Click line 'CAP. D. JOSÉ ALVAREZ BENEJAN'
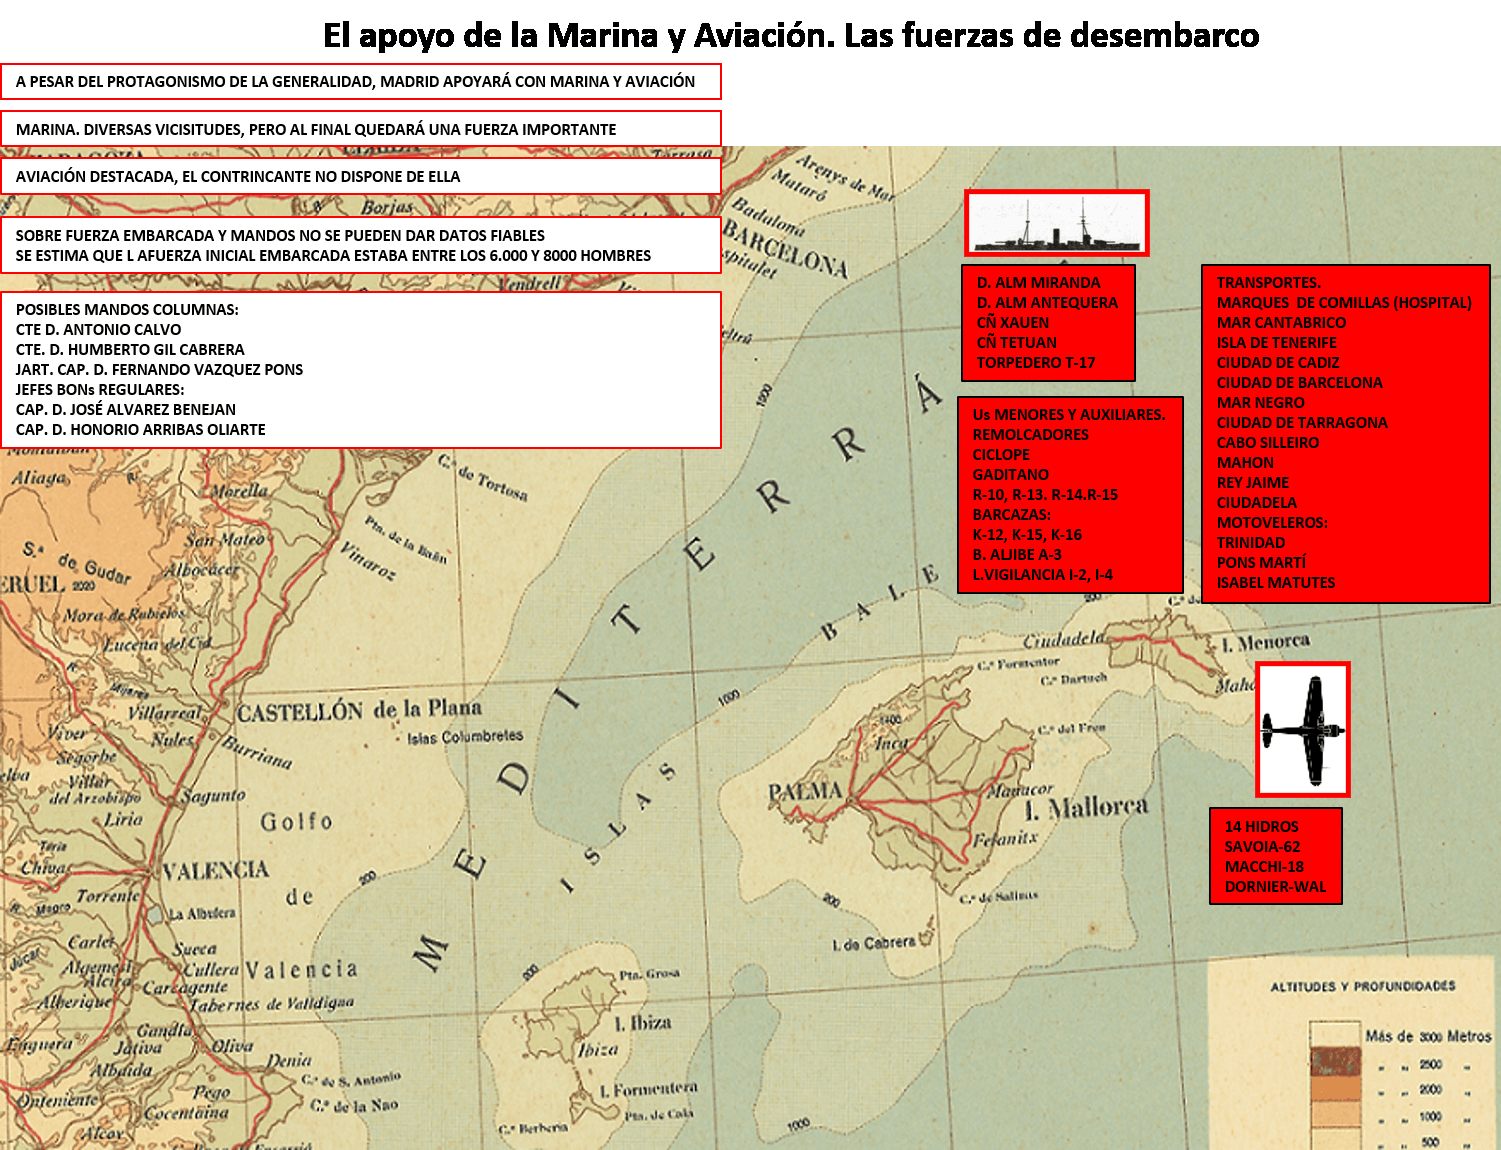 126,410
